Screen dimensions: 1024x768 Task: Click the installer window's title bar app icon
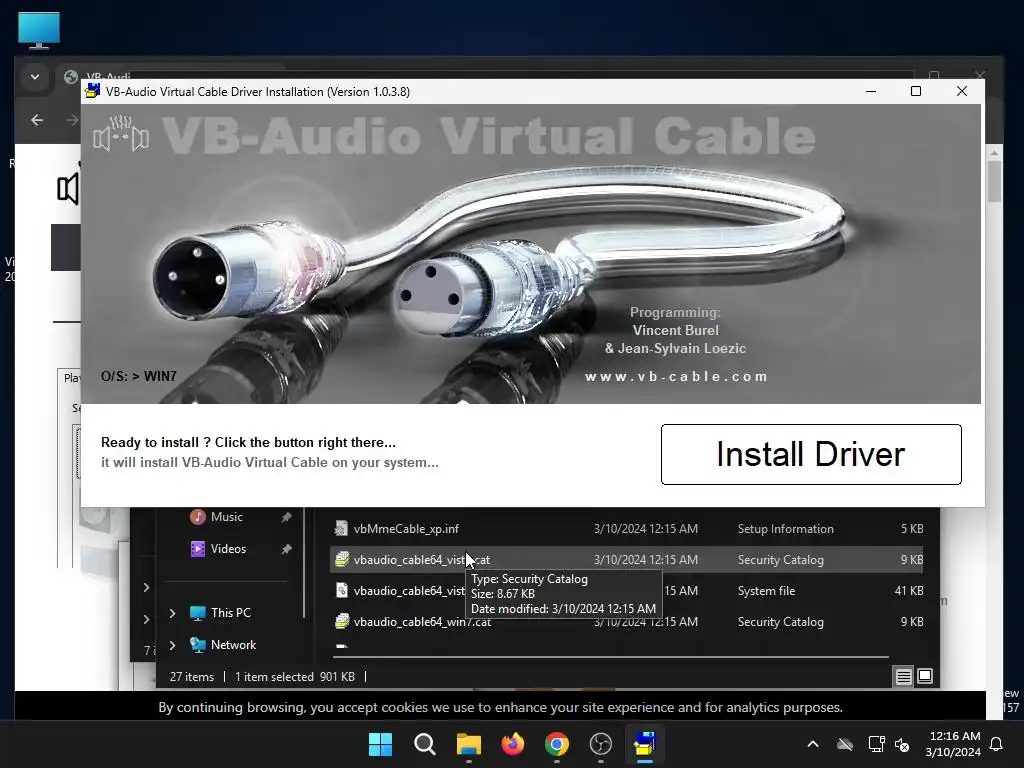pos(93,91)
